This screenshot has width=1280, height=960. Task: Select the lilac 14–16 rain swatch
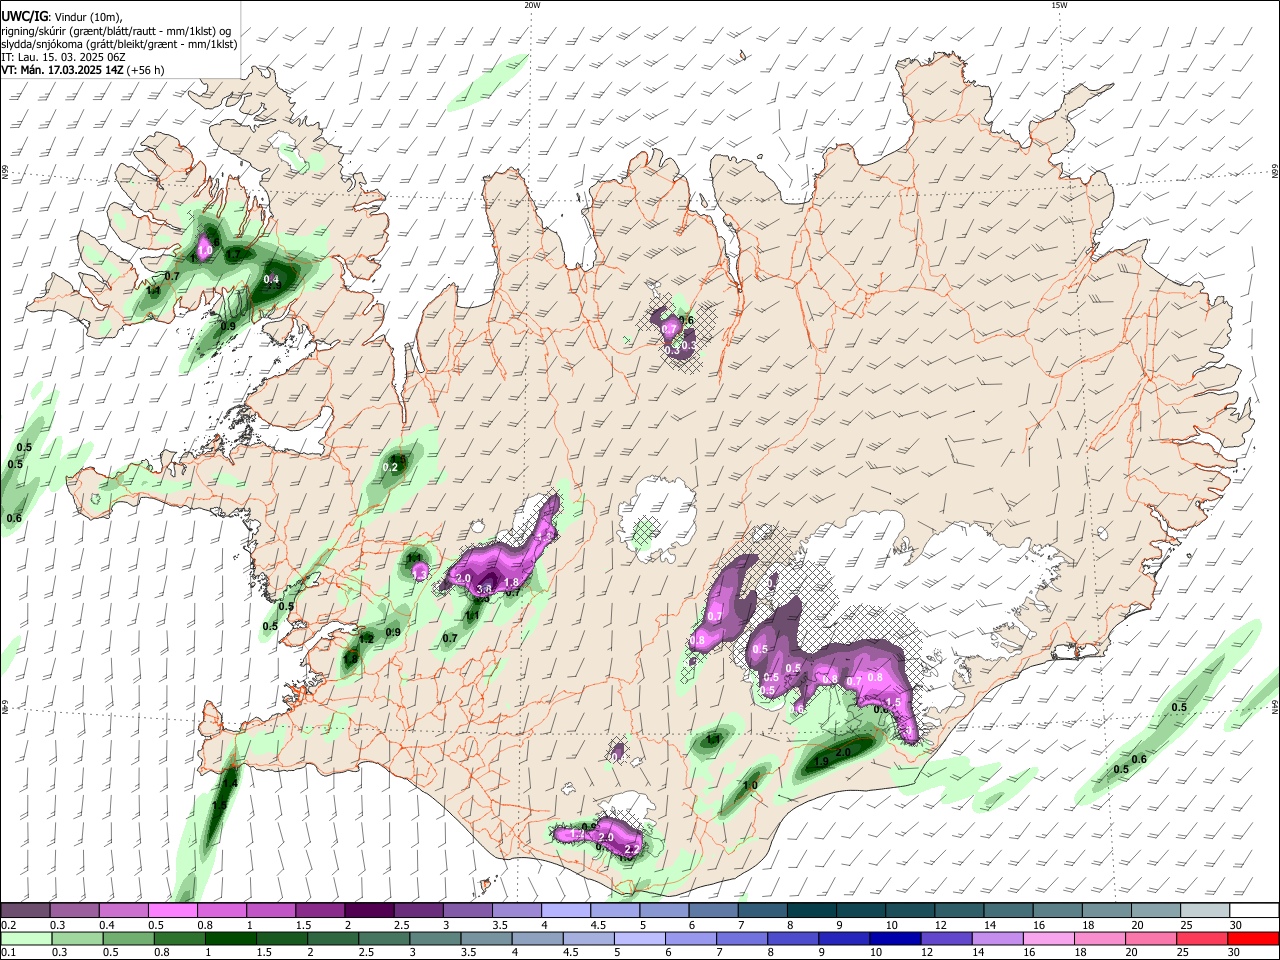coord(996,938)
